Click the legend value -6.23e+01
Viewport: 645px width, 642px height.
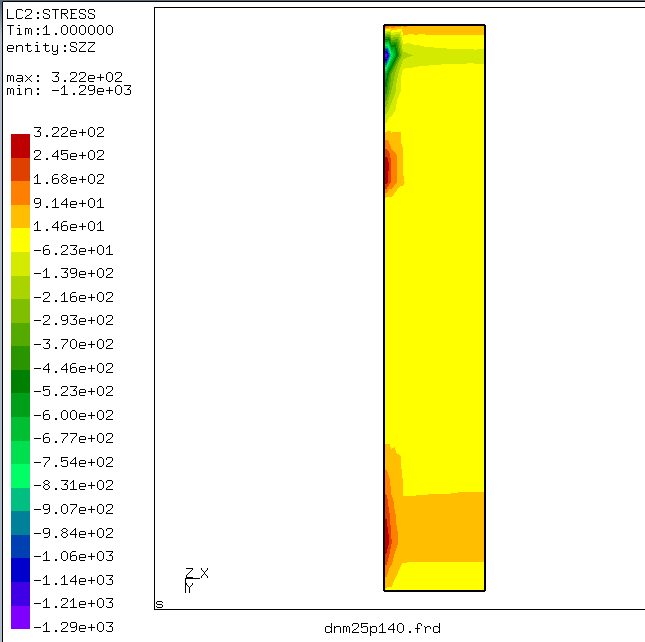click(73, 250)
